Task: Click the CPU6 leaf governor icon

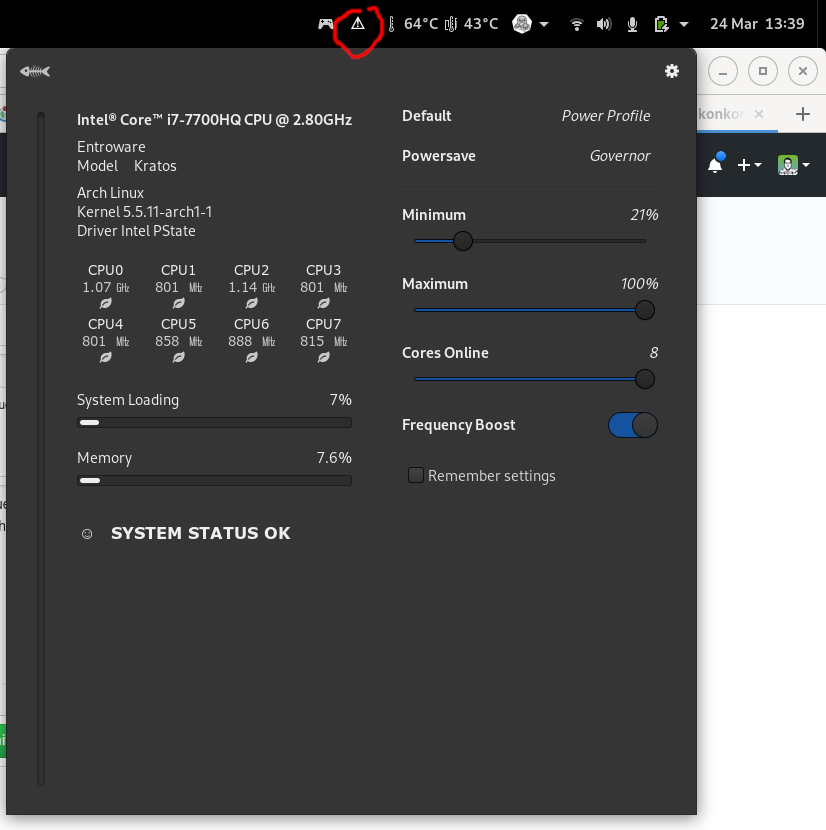Action: tap(252, 357)
